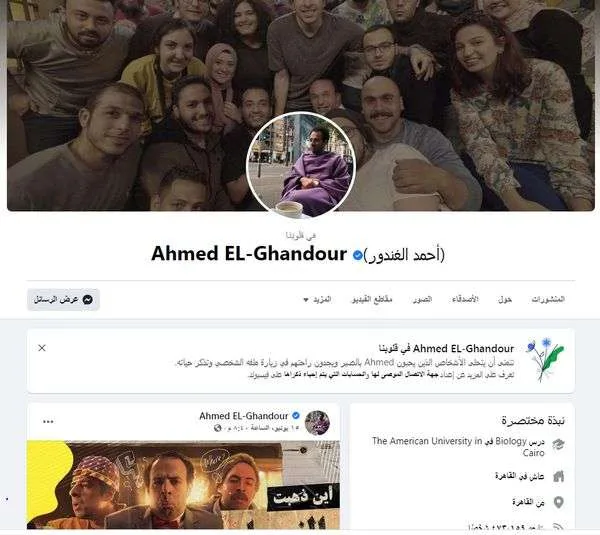Open messages with عرض الرسائل button
This screenshot has height=535, width=600.
tap(64, 299)
